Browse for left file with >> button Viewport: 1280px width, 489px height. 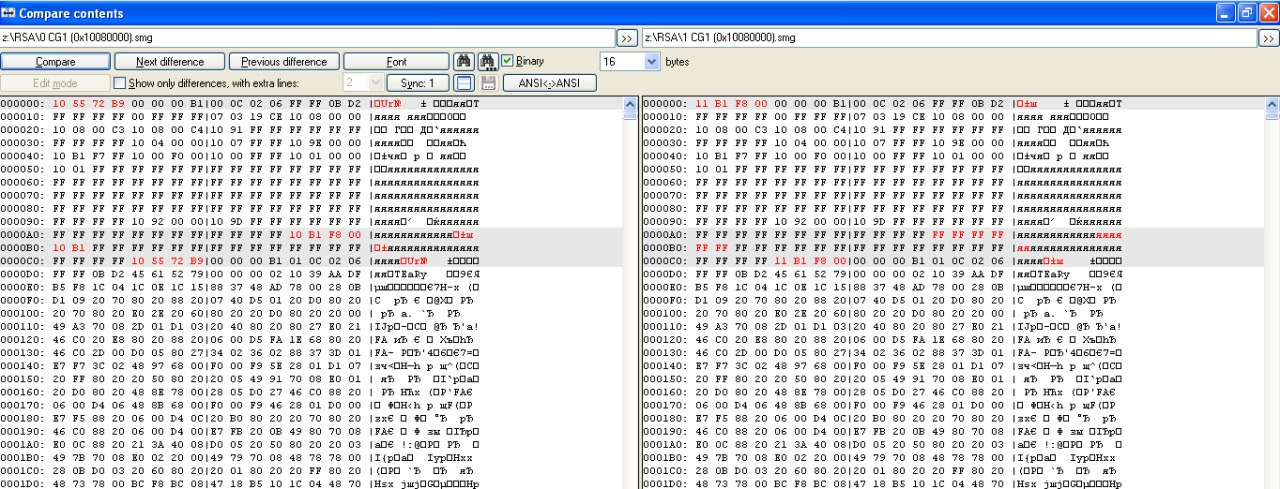coord(627,38)
